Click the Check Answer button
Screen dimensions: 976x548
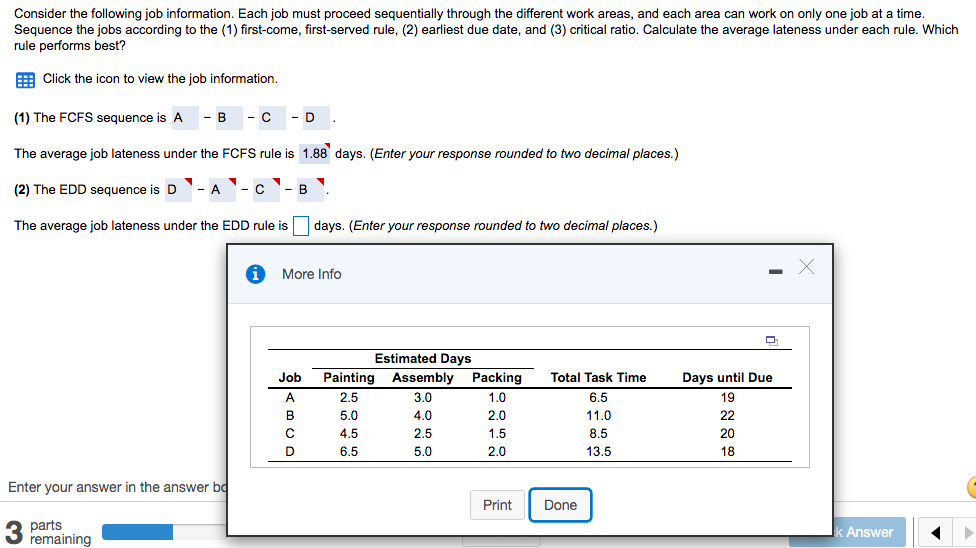tap(870, 532)
